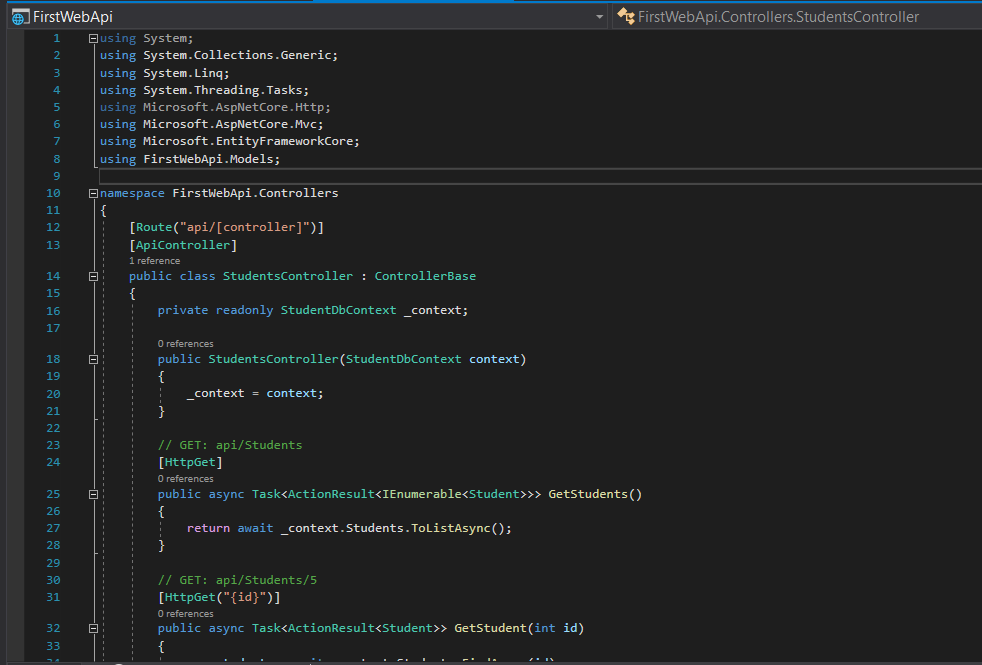Screen dimensions: 982x665
Task: Open the document dropdown next to FirstWebApi
Action: tap(601, 16)
